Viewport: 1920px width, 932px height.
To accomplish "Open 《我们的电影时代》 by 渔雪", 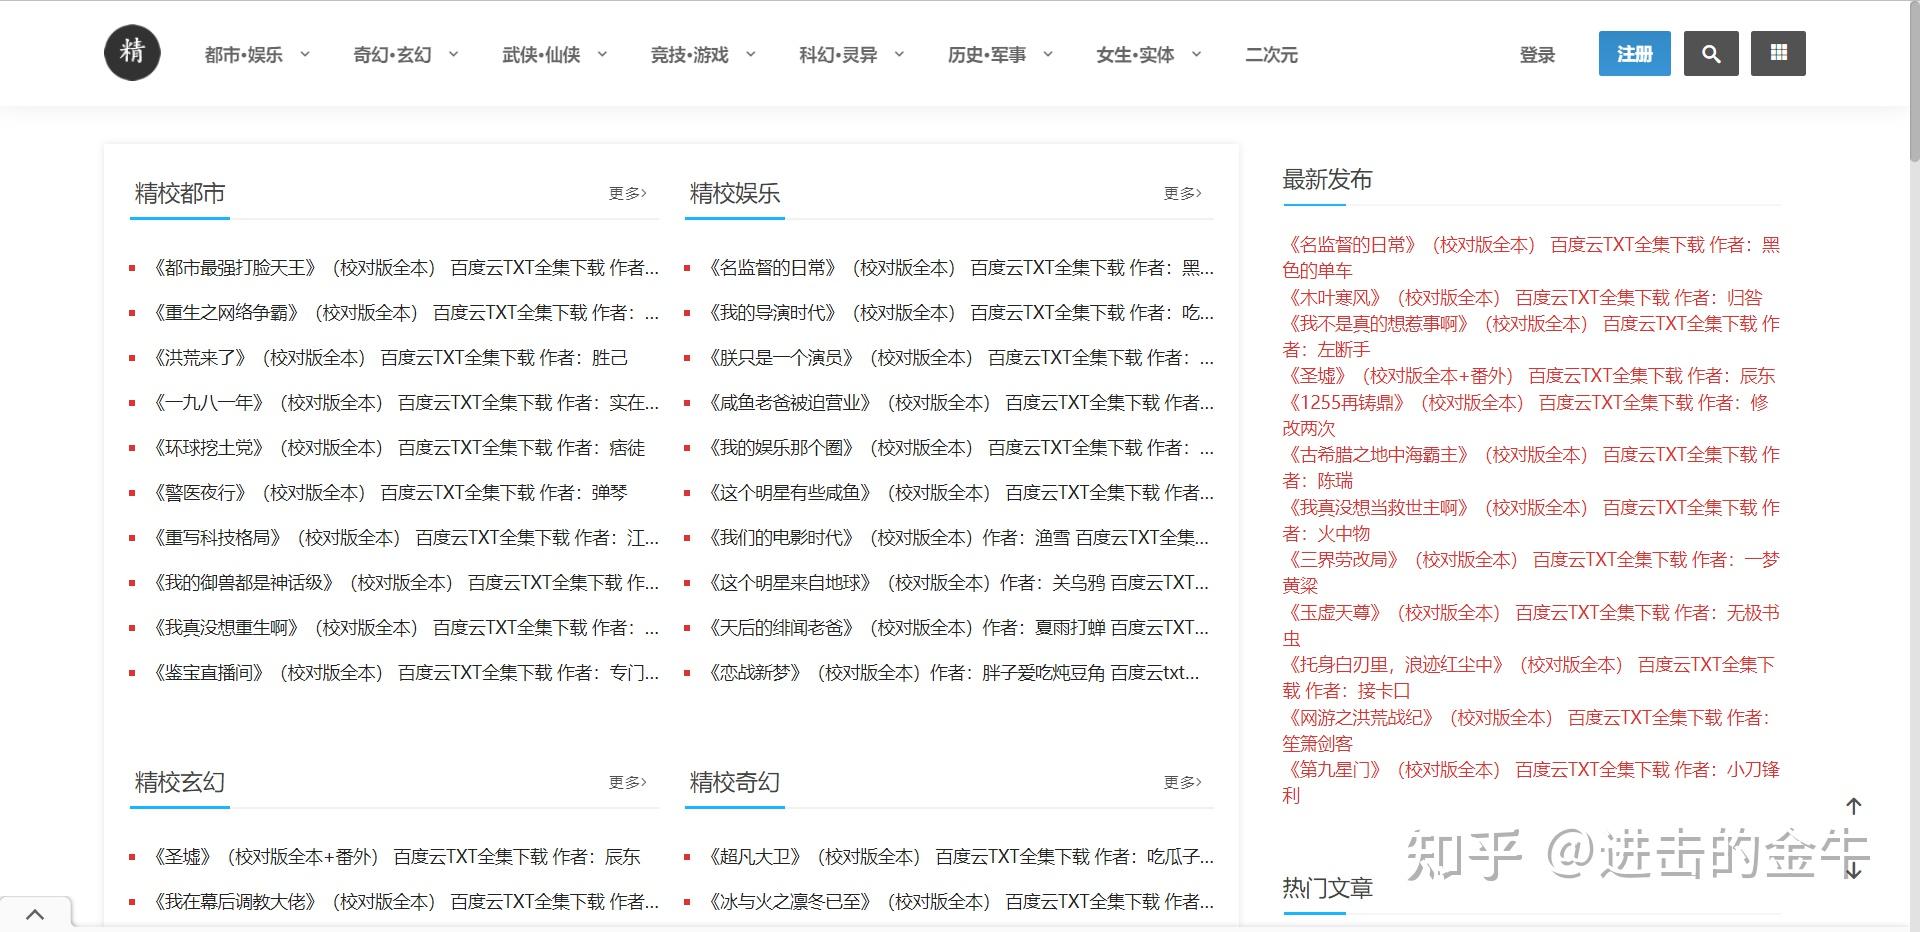I will click(956, 538).
